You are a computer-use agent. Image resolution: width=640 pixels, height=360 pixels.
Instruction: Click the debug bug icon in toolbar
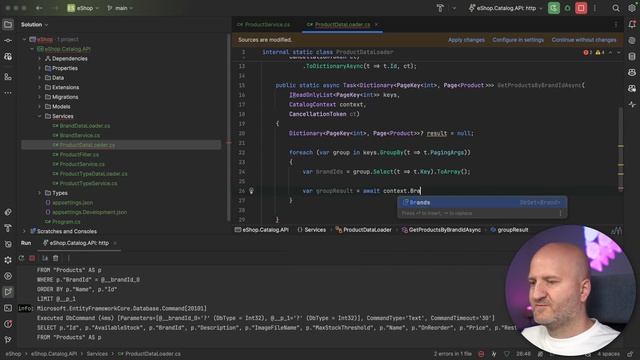pyautogui.click(x=567, y=8)
